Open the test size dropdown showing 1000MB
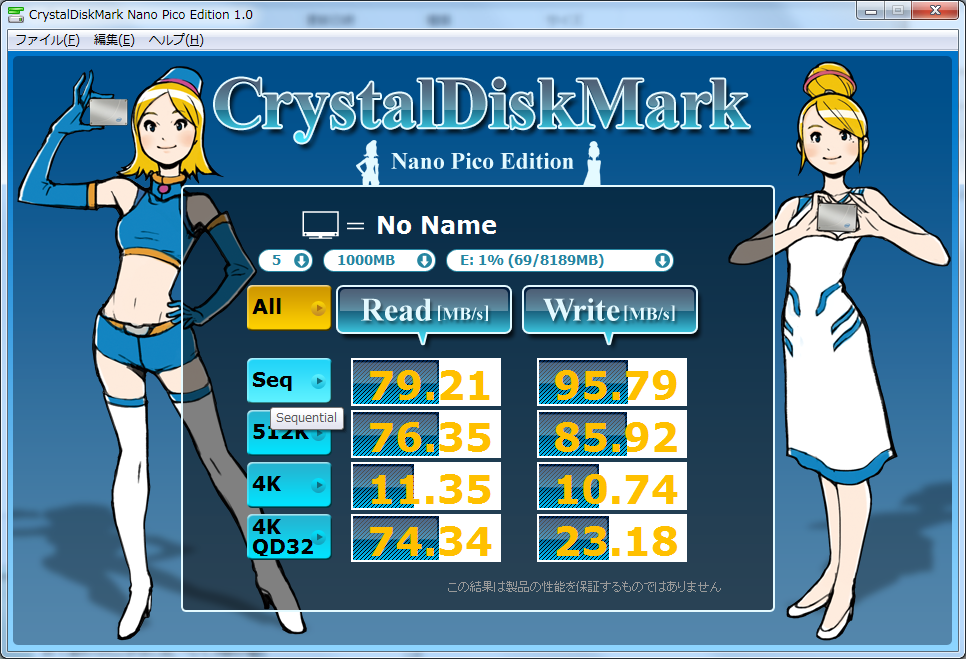Image resolution: width=966 pixels, height=659 pixels. click(379, 261)
